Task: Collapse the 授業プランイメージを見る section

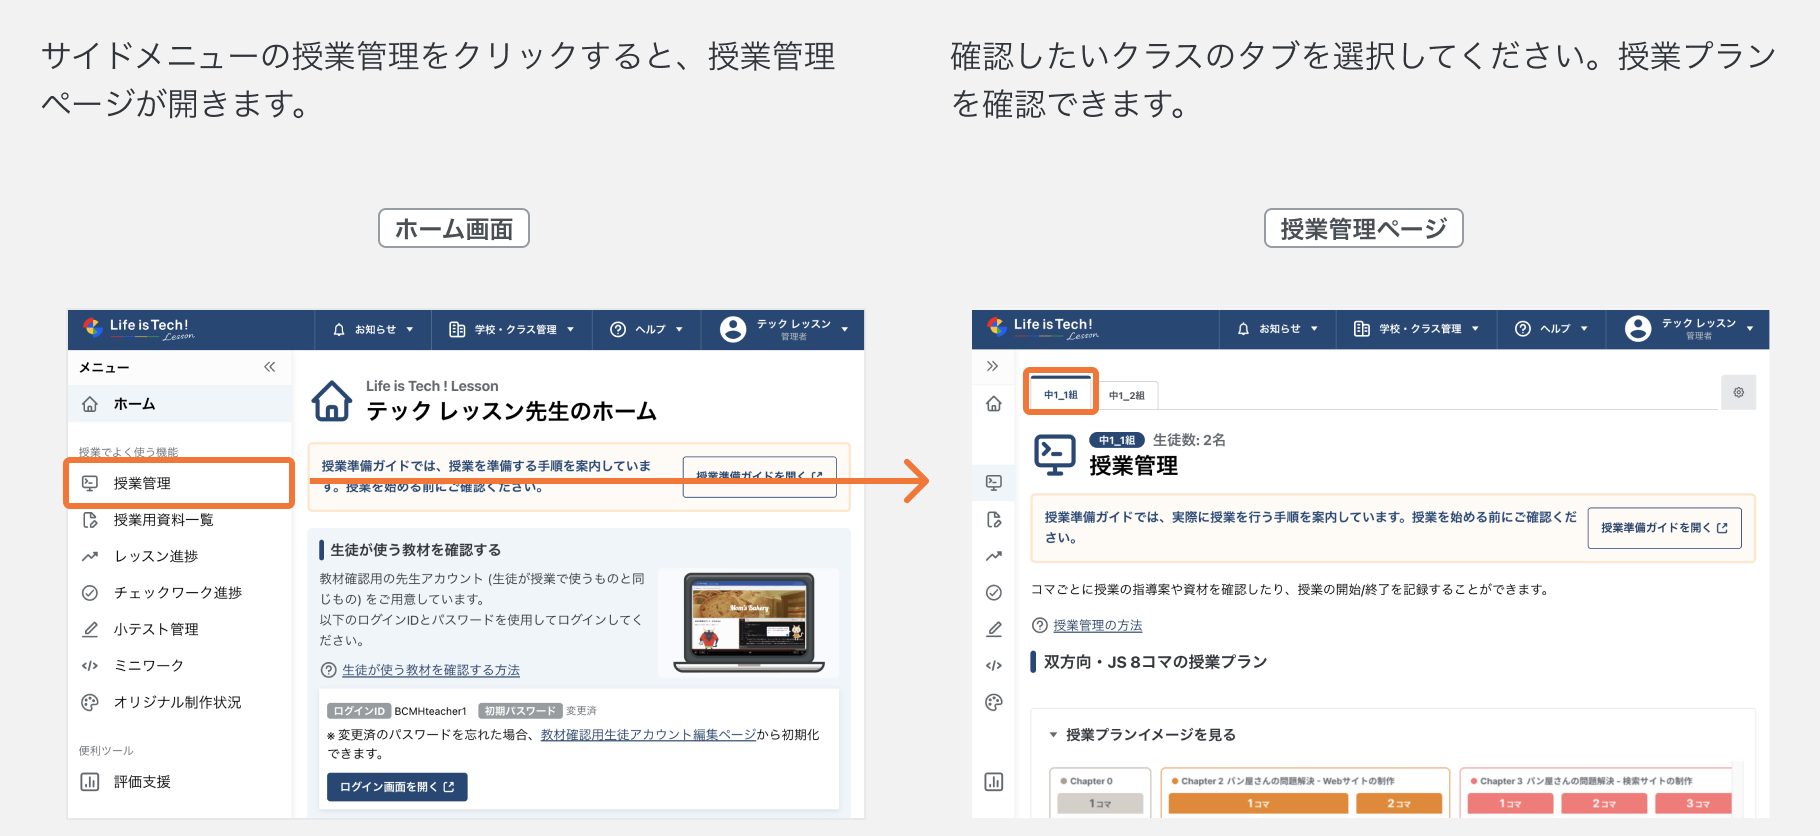Action: pos(1142,735)
